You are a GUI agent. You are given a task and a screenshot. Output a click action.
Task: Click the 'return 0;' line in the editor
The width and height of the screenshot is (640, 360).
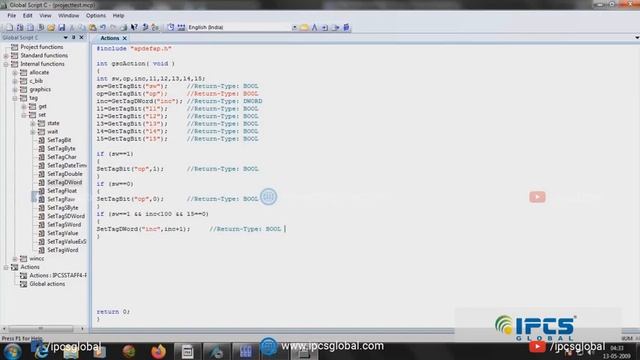click(113, 312)
